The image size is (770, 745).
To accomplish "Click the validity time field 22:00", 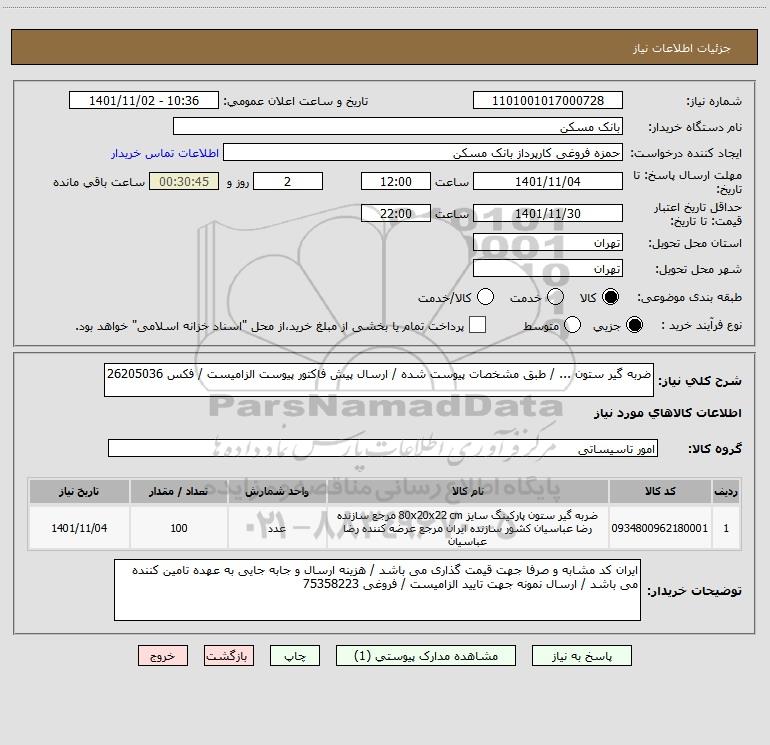I will click(396, 214).
